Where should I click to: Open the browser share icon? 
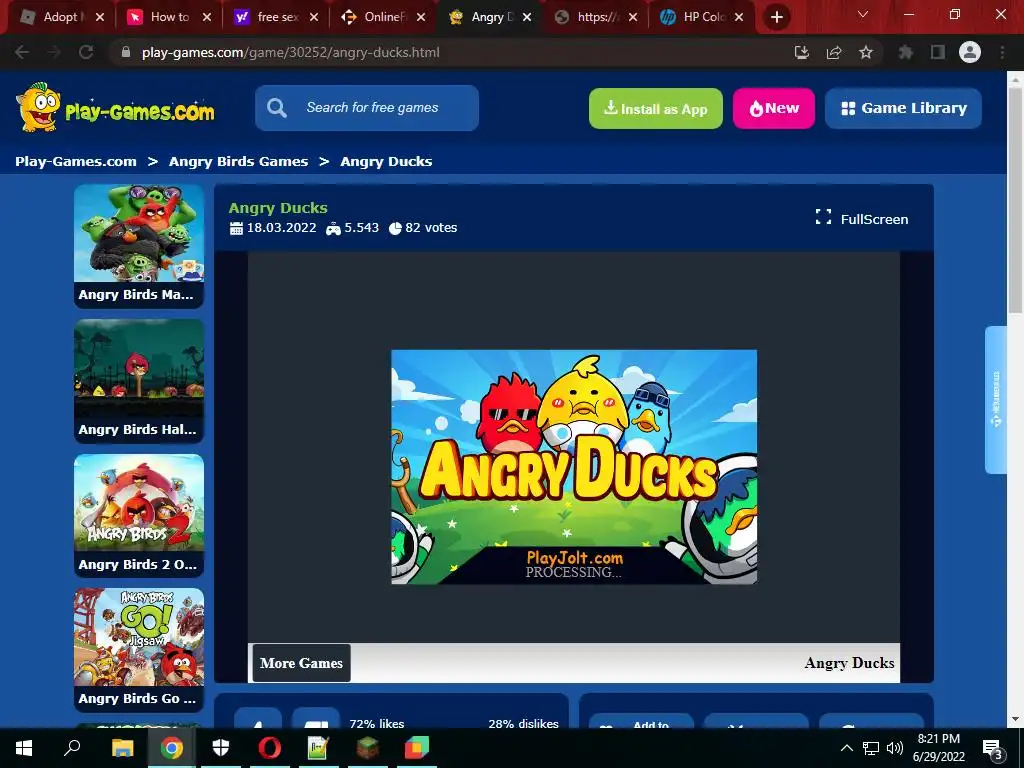(x=834, y=52)
